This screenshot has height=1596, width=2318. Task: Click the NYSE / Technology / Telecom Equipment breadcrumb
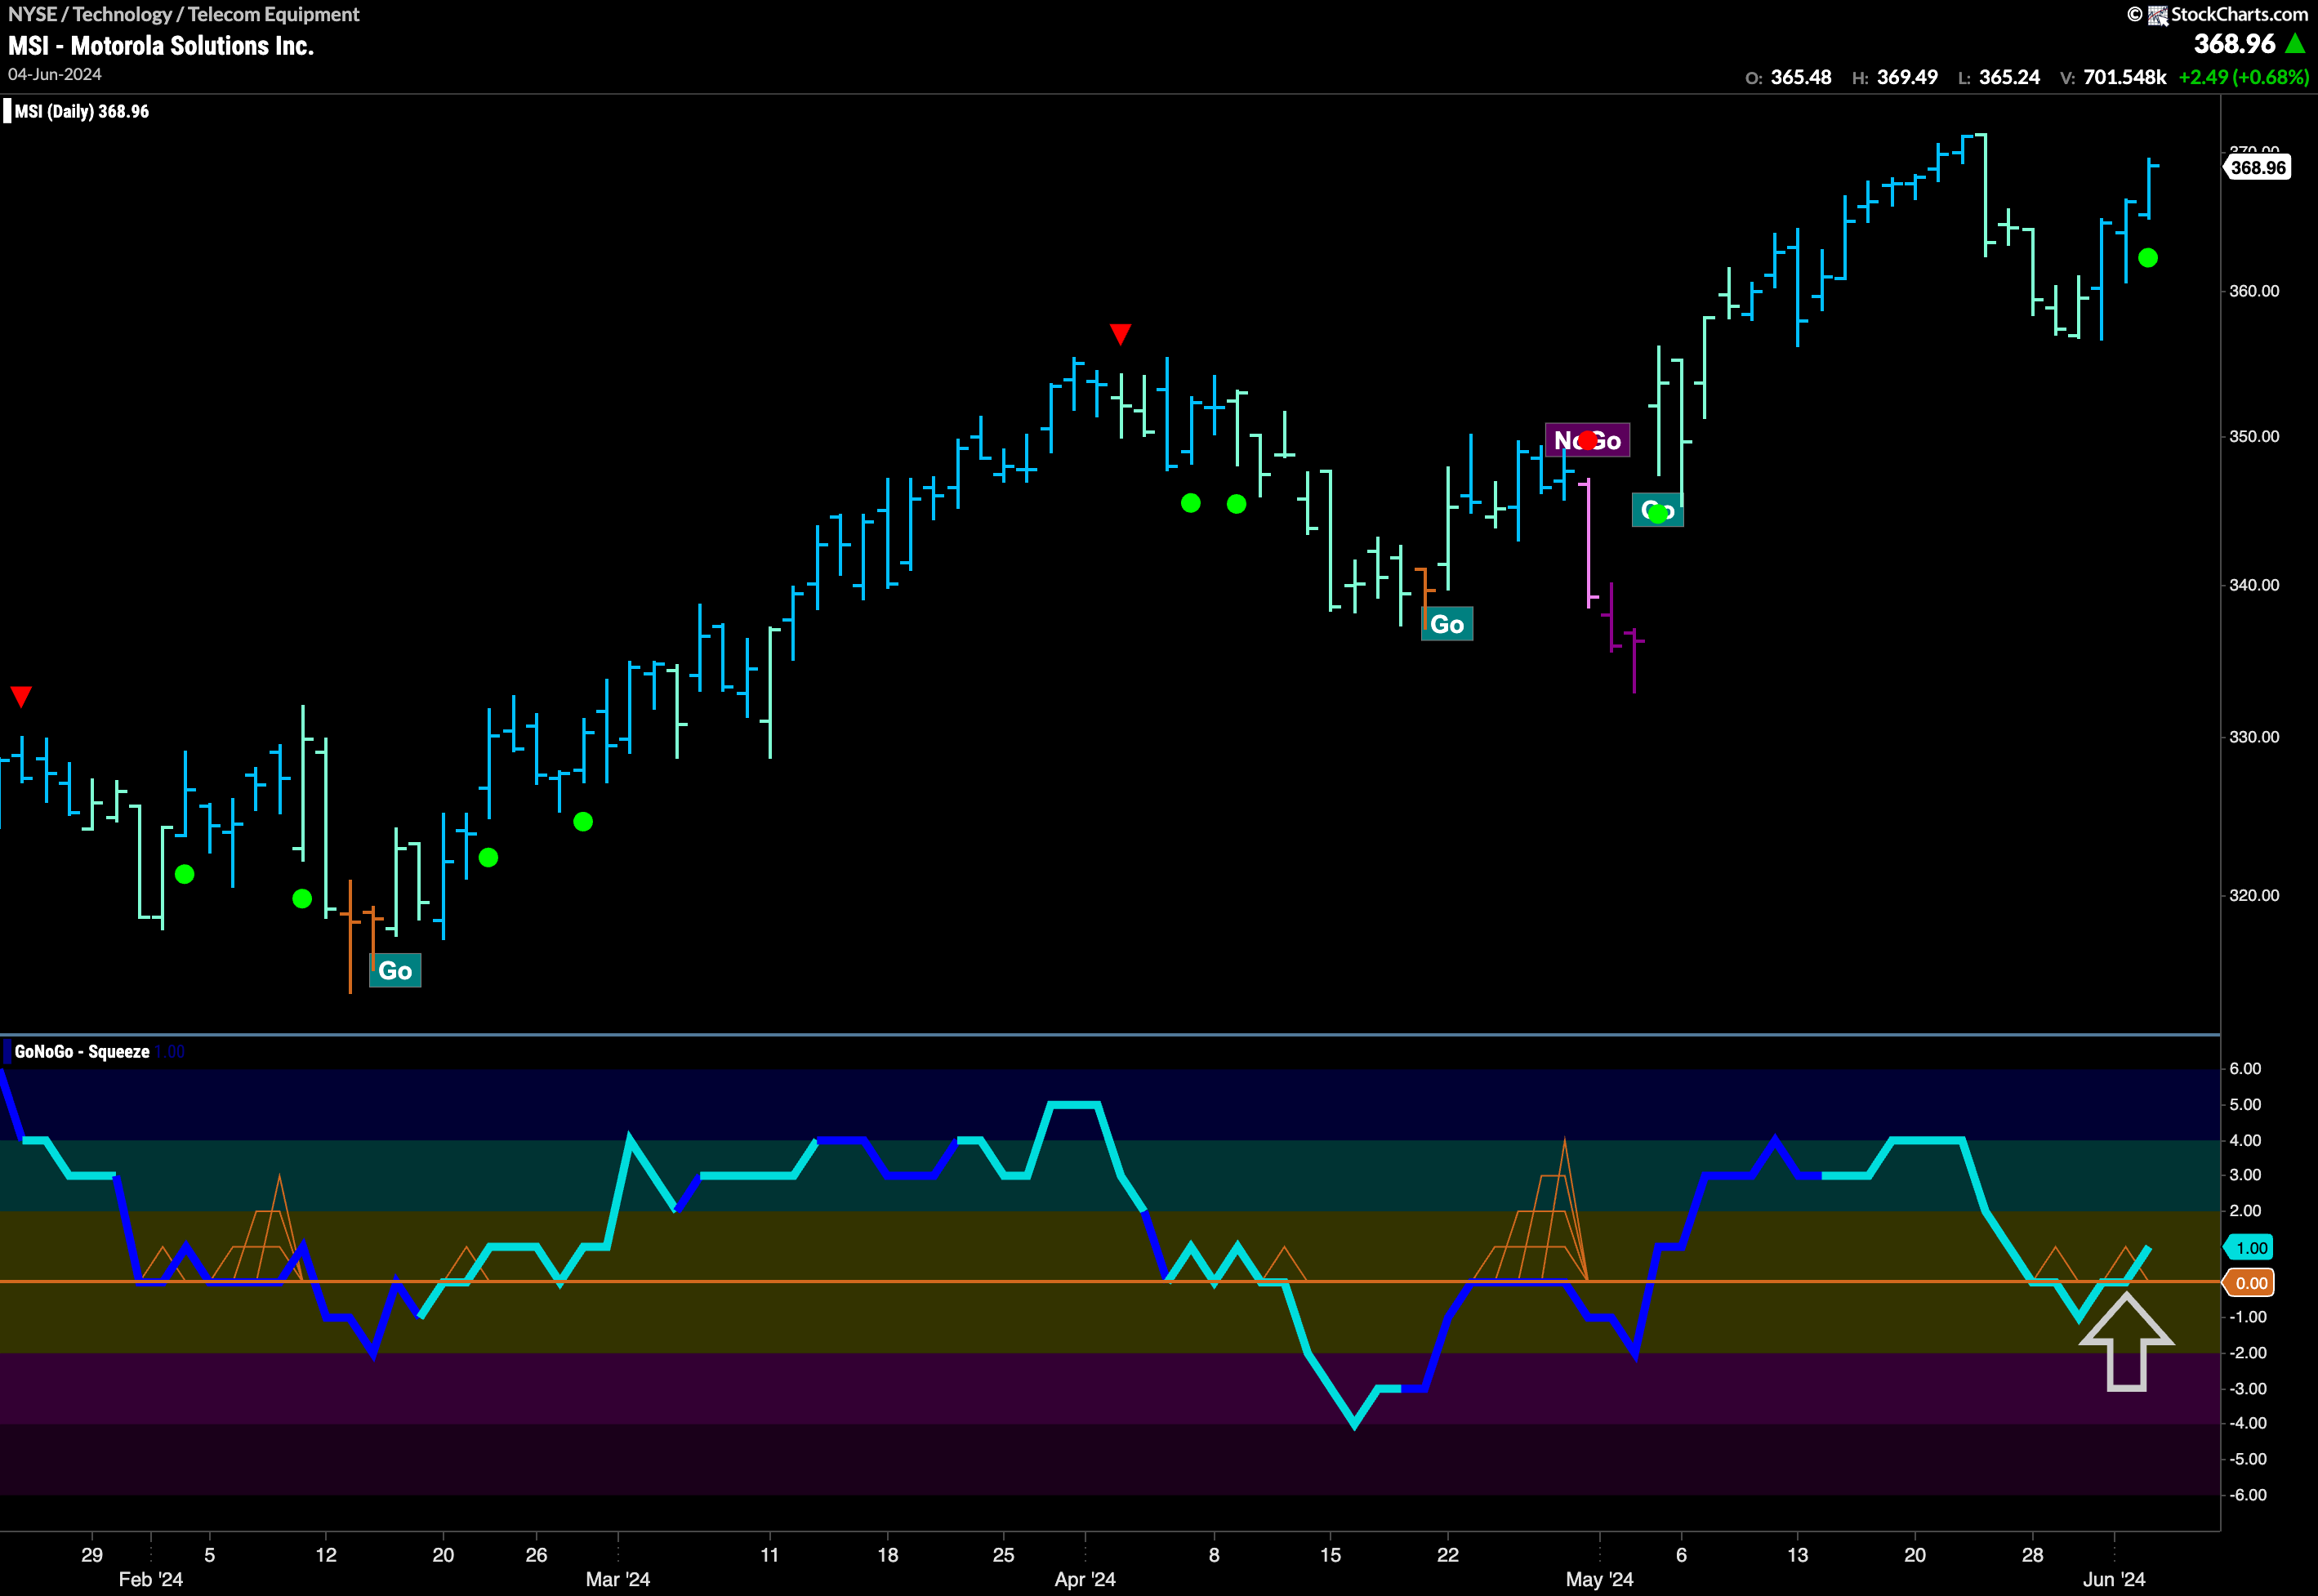point(184,14)
